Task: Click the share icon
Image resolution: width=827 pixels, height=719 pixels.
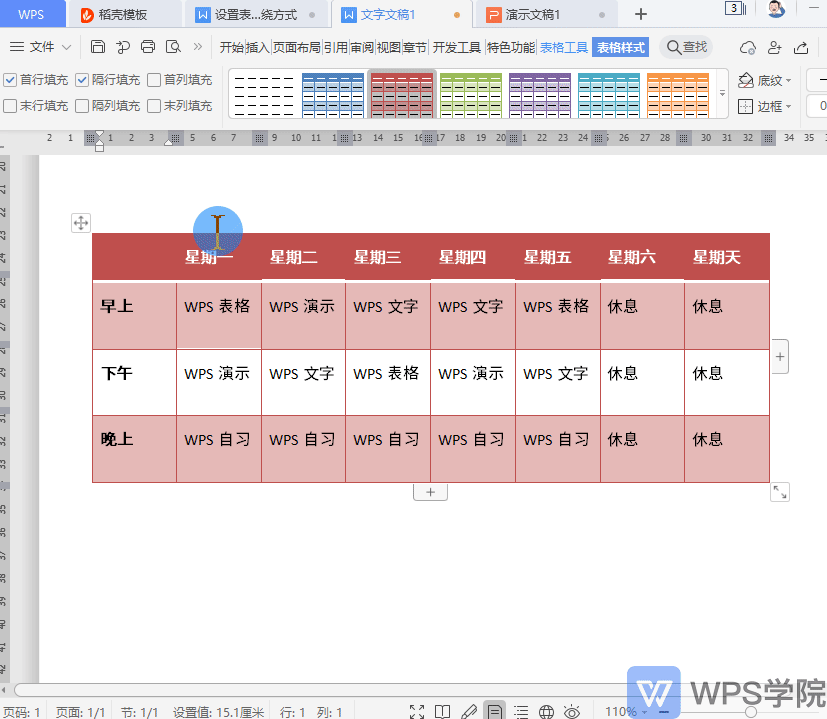Action: point(801,47)
